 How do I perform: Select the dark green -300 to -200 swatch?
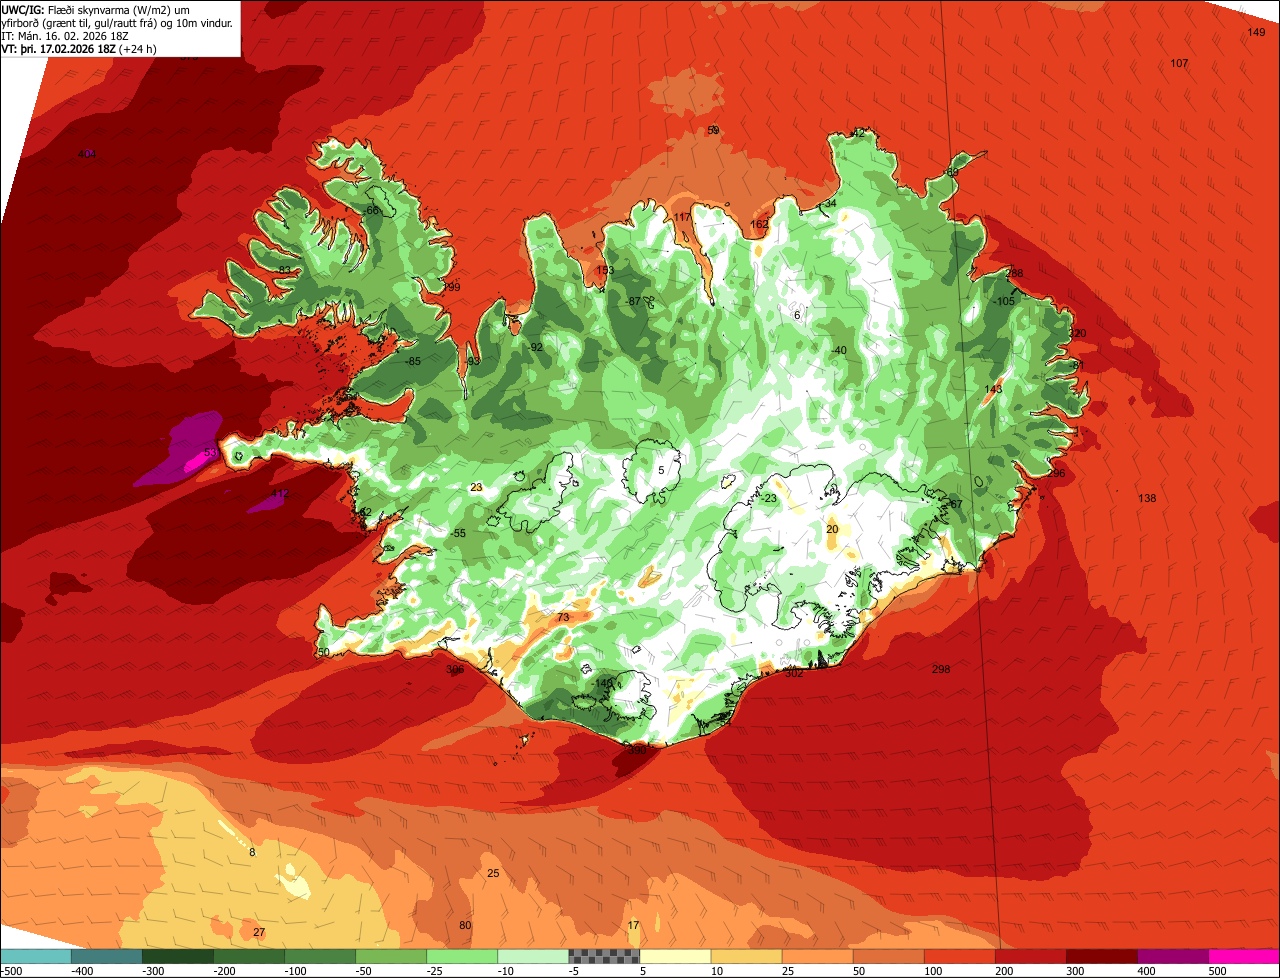tap(178, 956)
